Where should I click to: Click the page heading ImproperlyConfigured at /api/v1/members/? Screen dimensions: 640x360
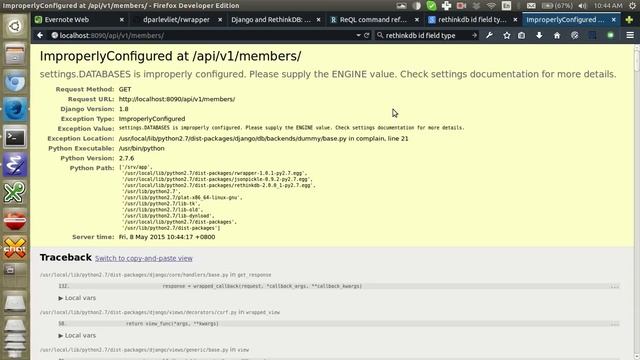coord(170,56)
